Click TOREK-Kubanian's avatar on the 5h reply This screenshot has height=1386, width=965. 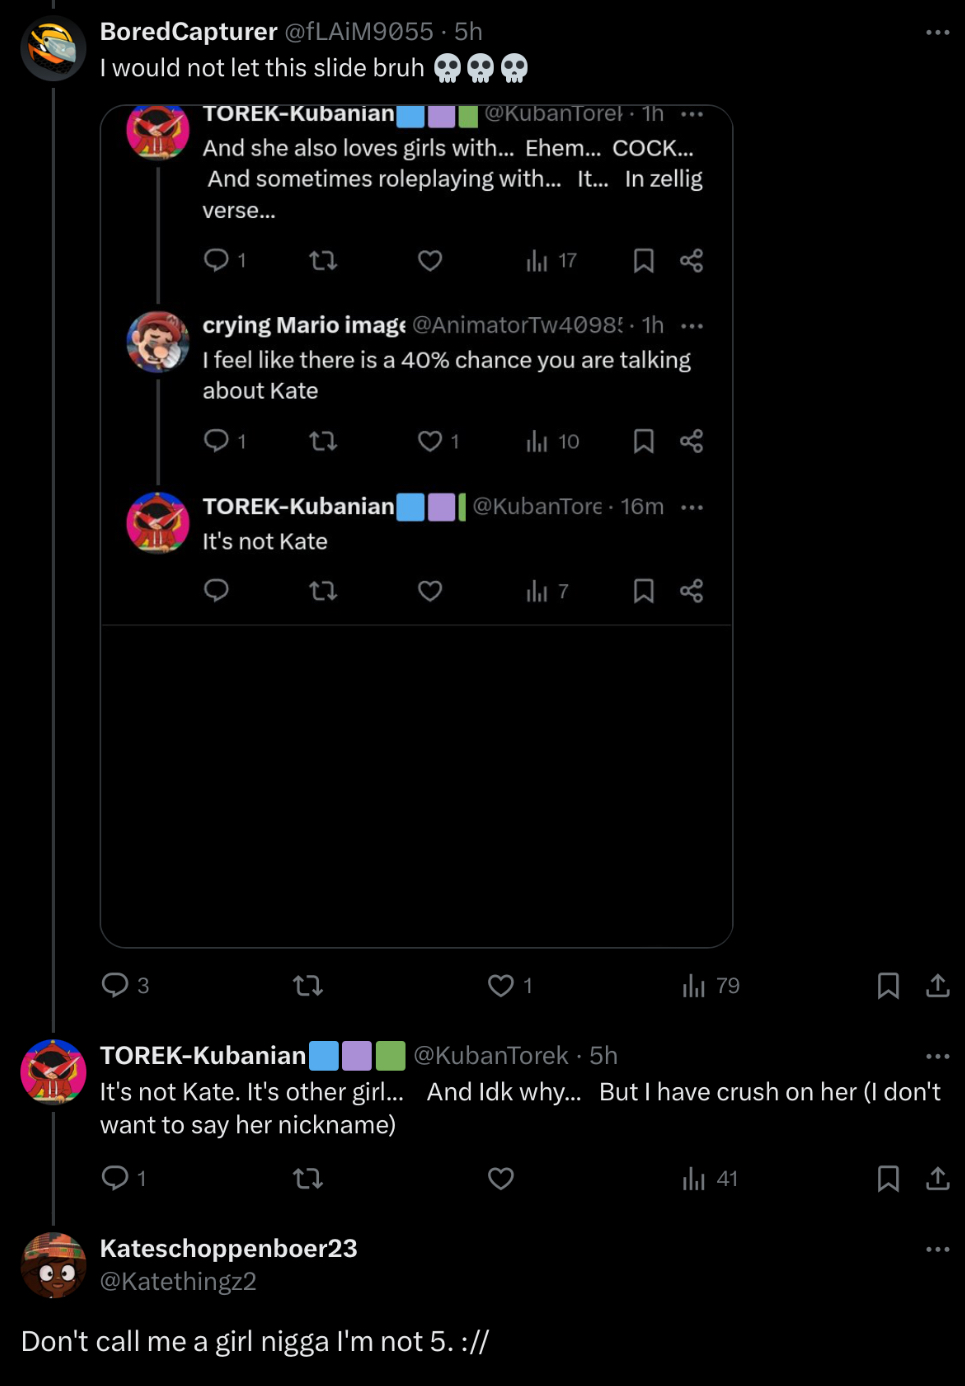tap(53, 1072)
